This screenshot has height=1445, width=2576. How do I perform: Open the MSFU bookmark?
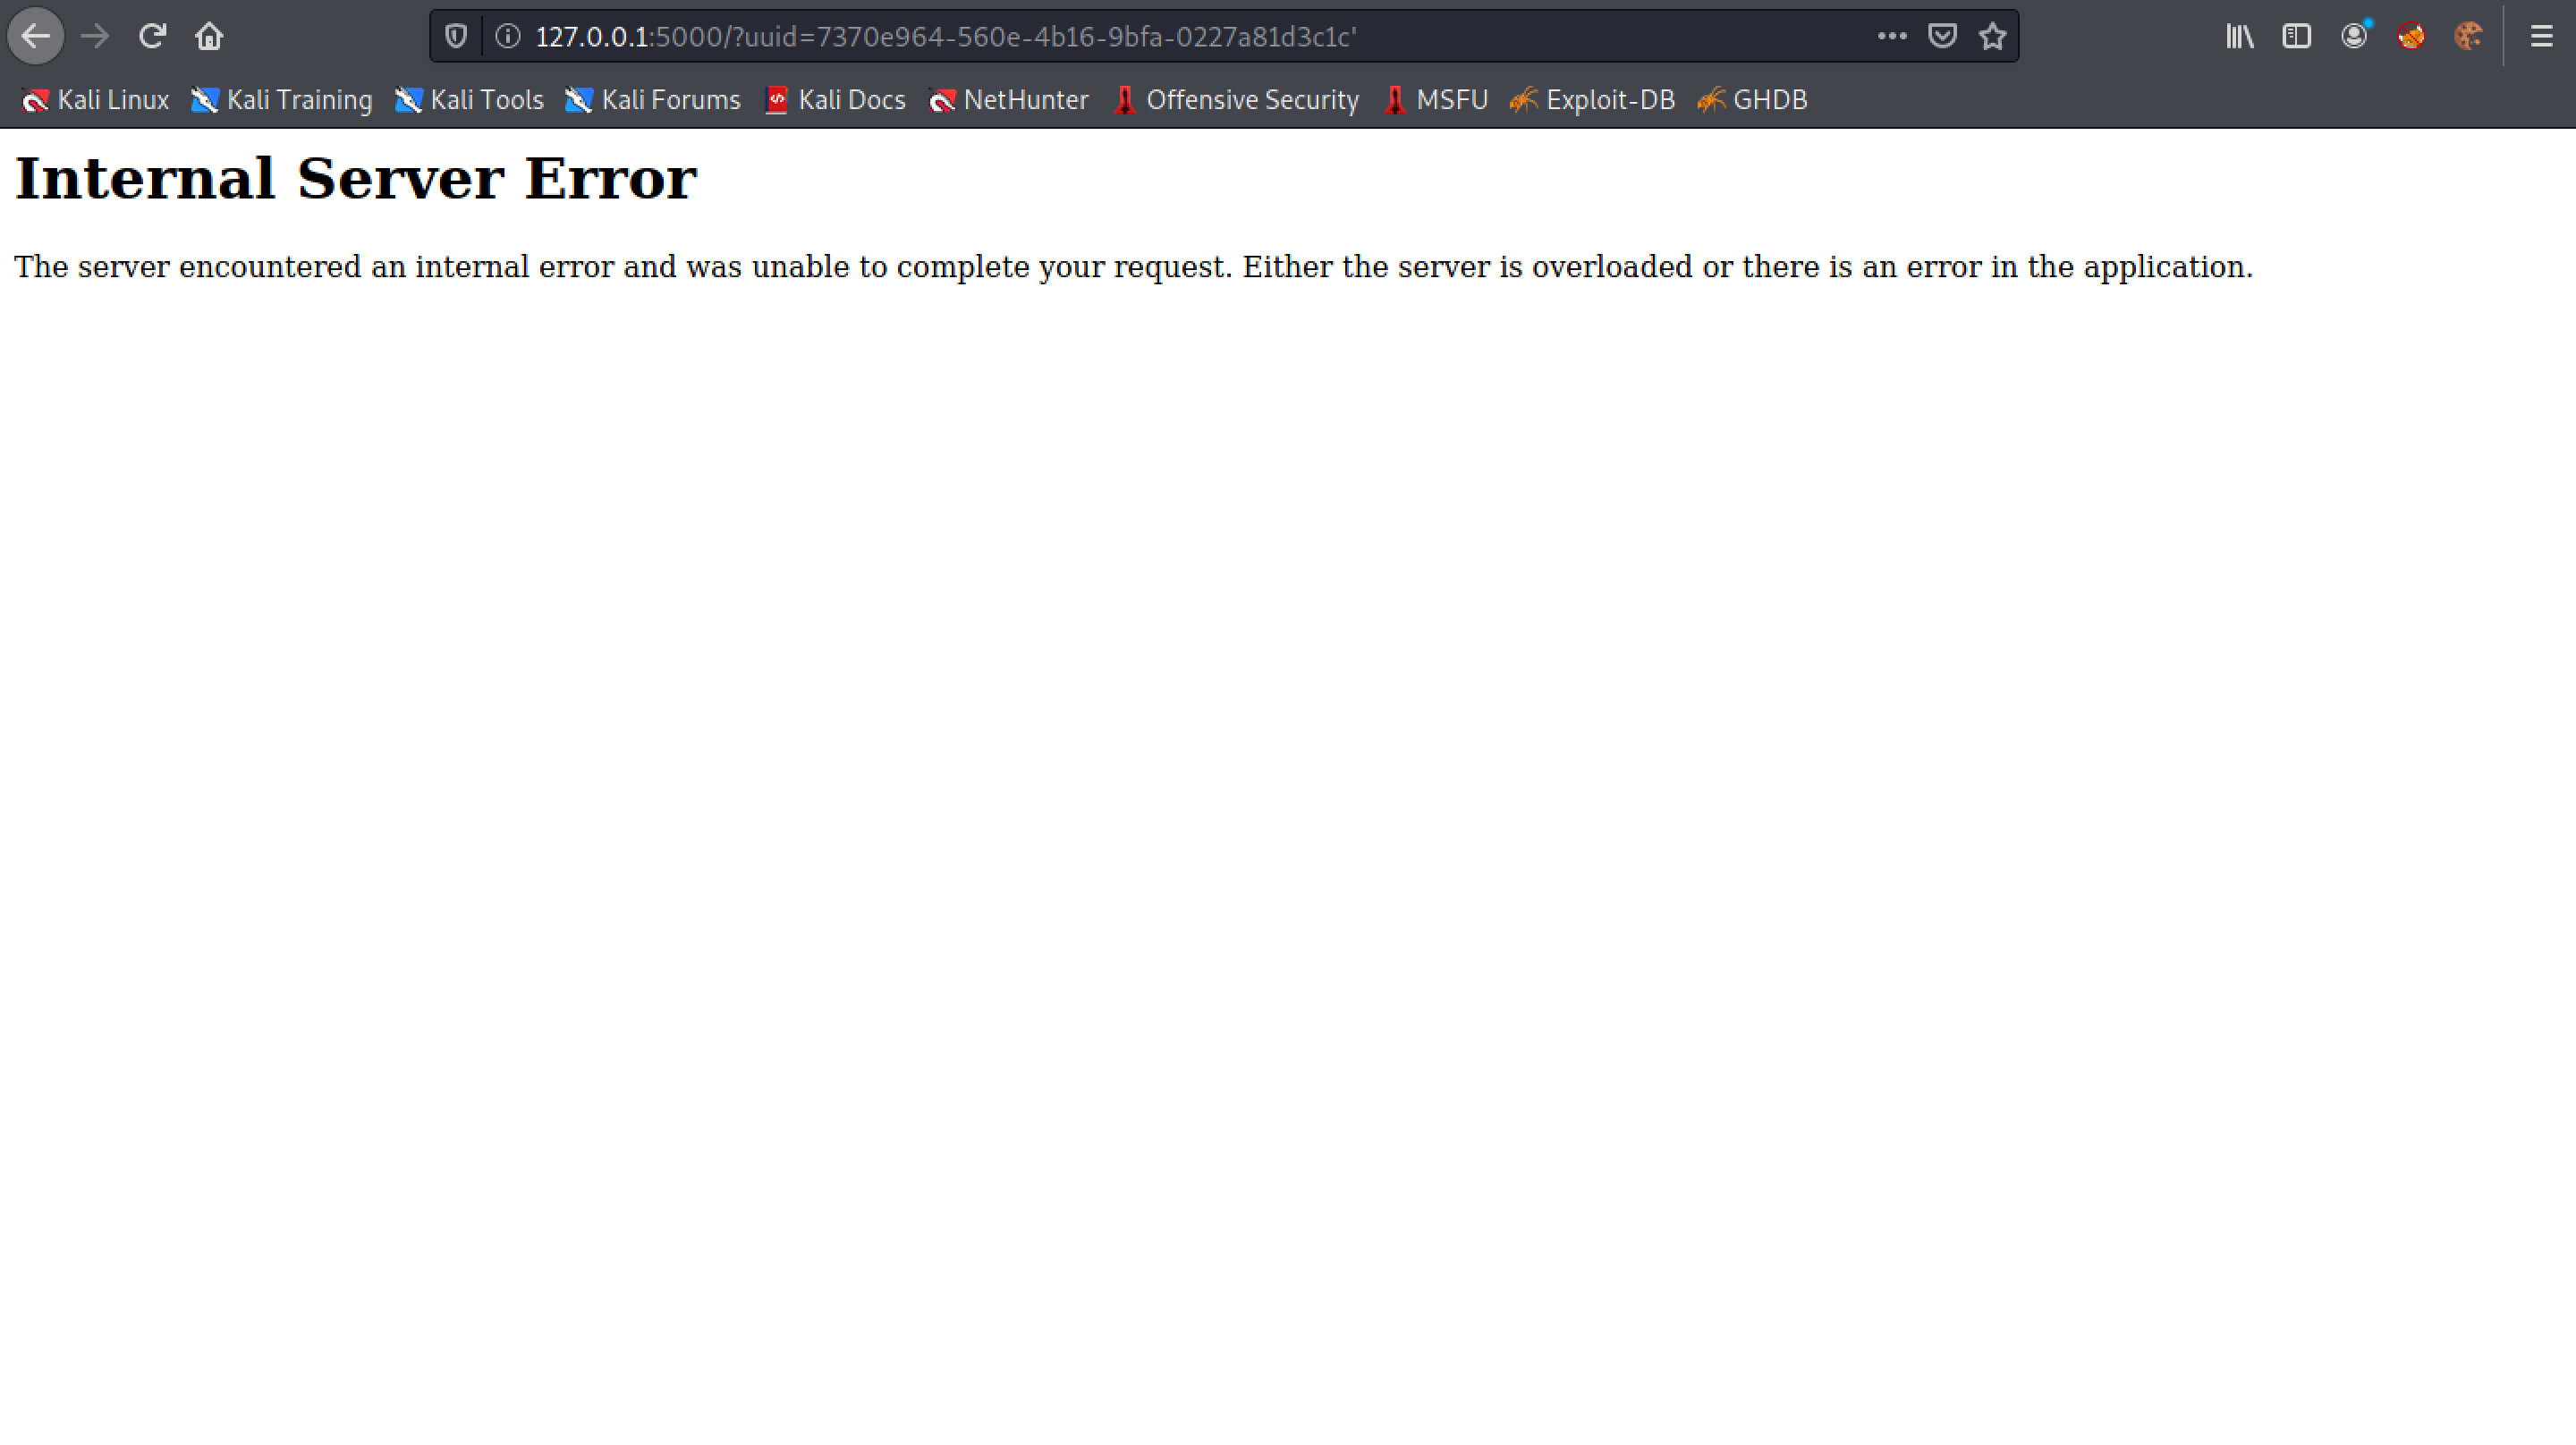(x=1436, y=100)
